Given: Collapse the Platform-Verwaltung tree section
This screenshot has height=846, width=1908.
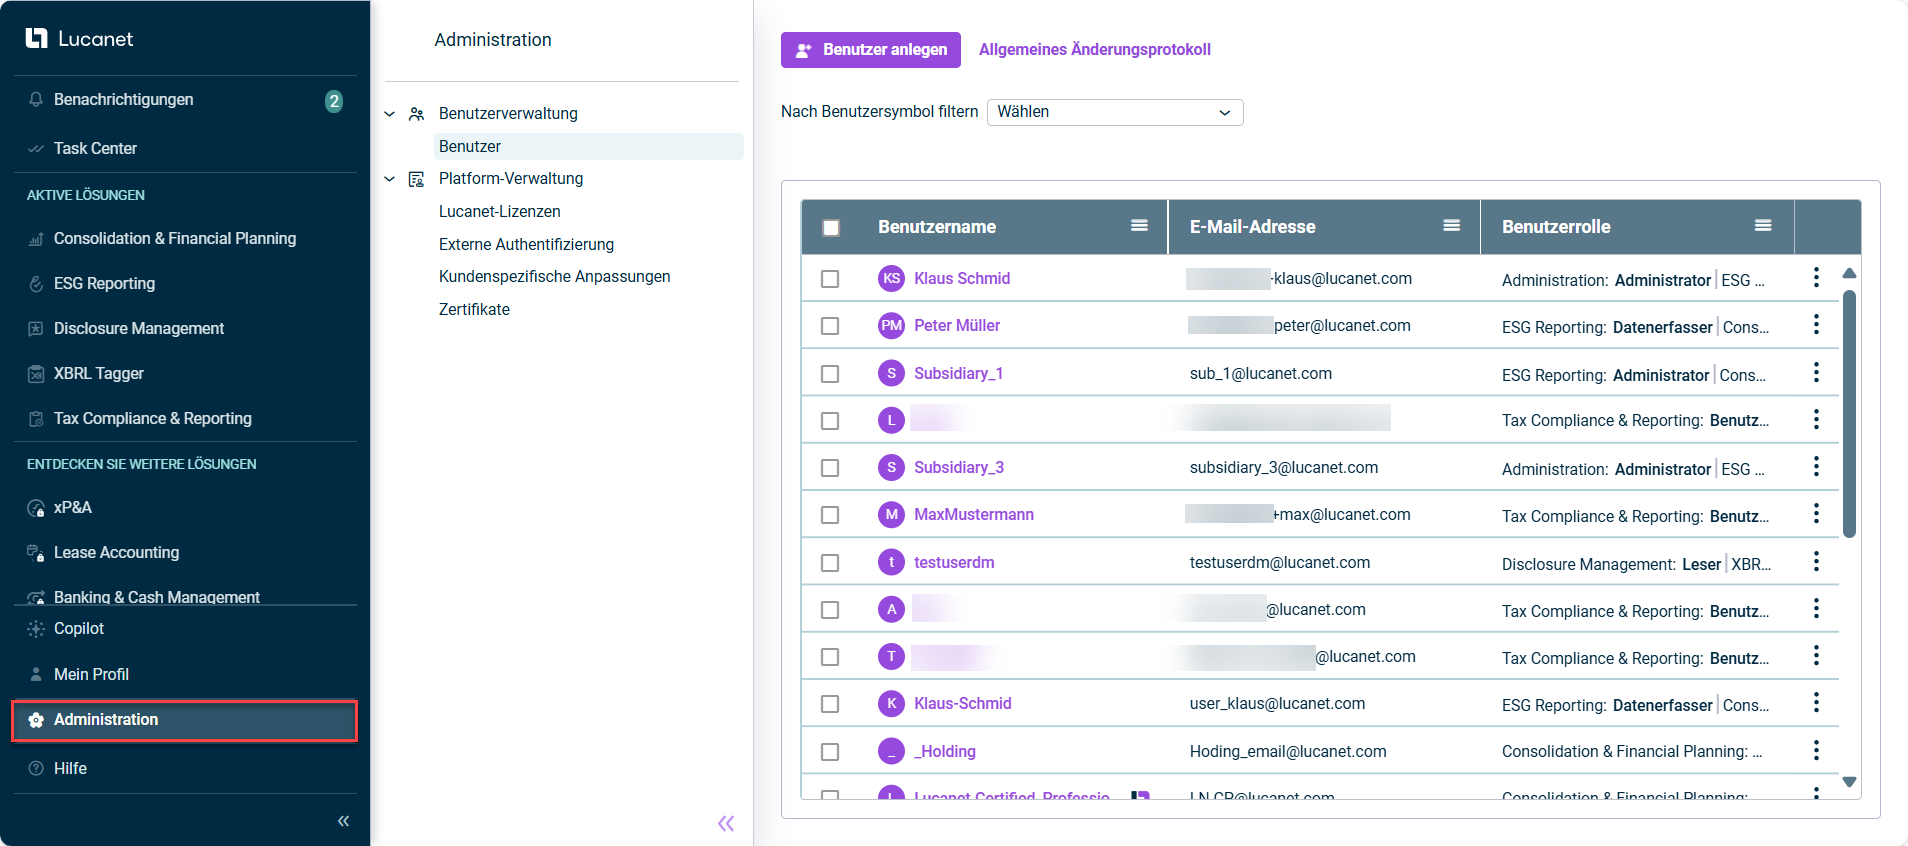Looking at the screenshot, I should click(390, 179).
